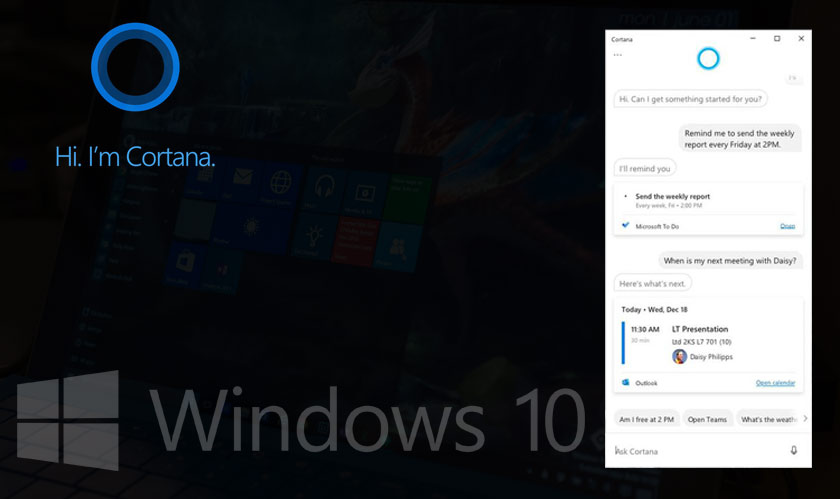Click Daisy Philipps' avatar picture
The height and width of the screenshot is (499, 840).
coord(679,356)
